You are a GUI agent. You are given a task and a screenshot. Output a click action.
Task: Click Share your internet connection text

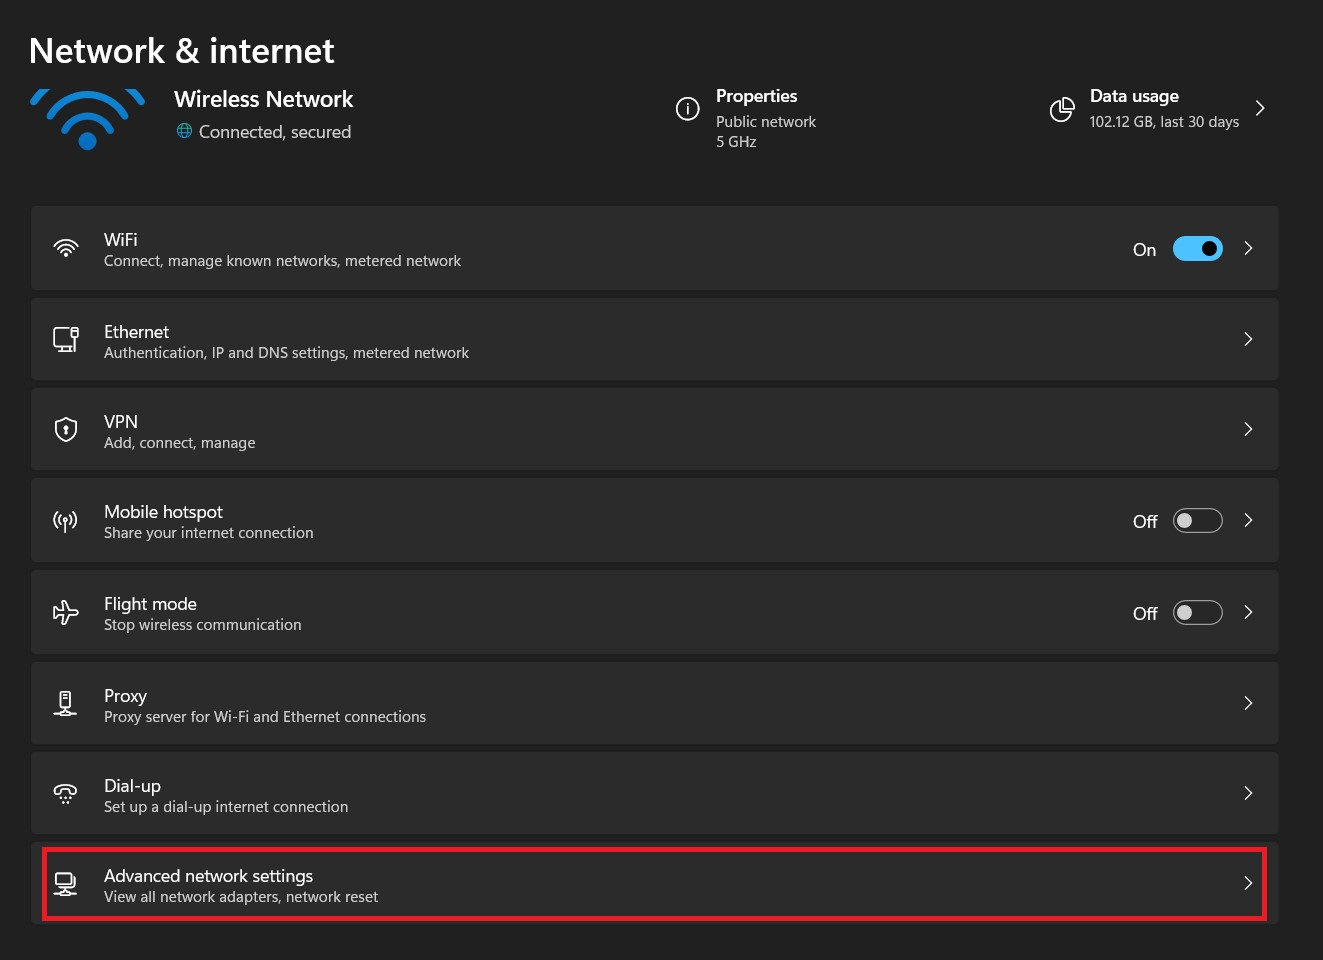209,533
